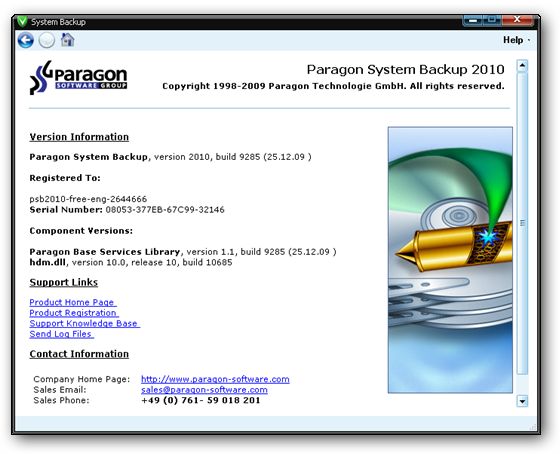Click the Contact Information heading

79,354
